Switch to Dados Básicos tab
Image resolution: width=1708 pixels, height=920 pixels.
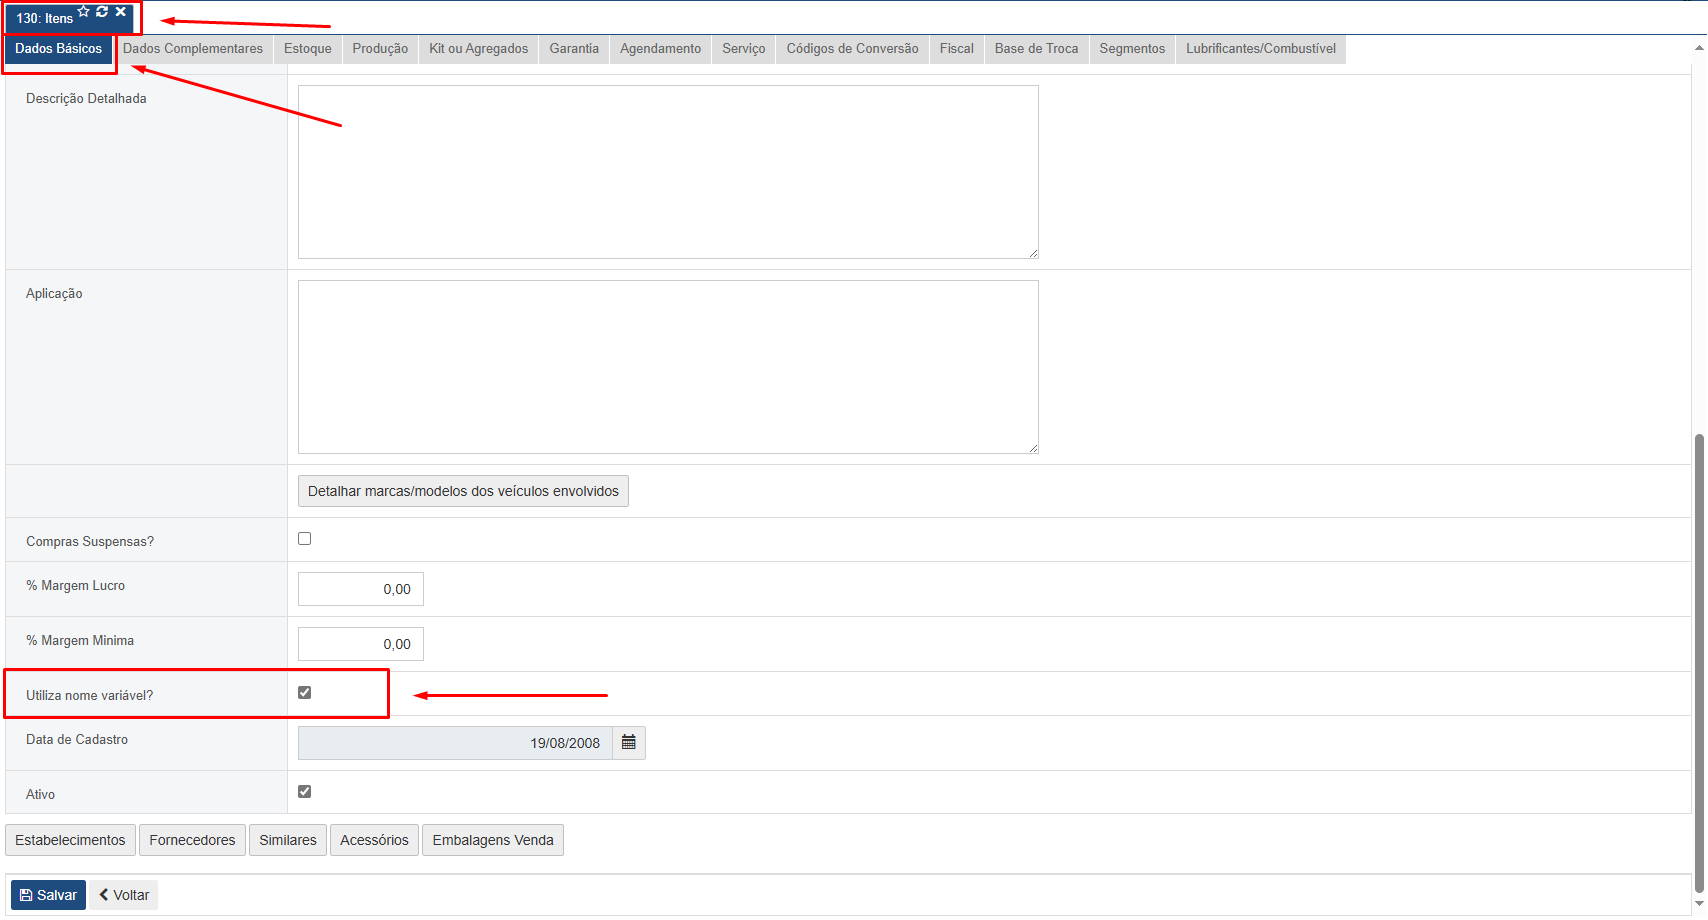(x=59, y=49)
